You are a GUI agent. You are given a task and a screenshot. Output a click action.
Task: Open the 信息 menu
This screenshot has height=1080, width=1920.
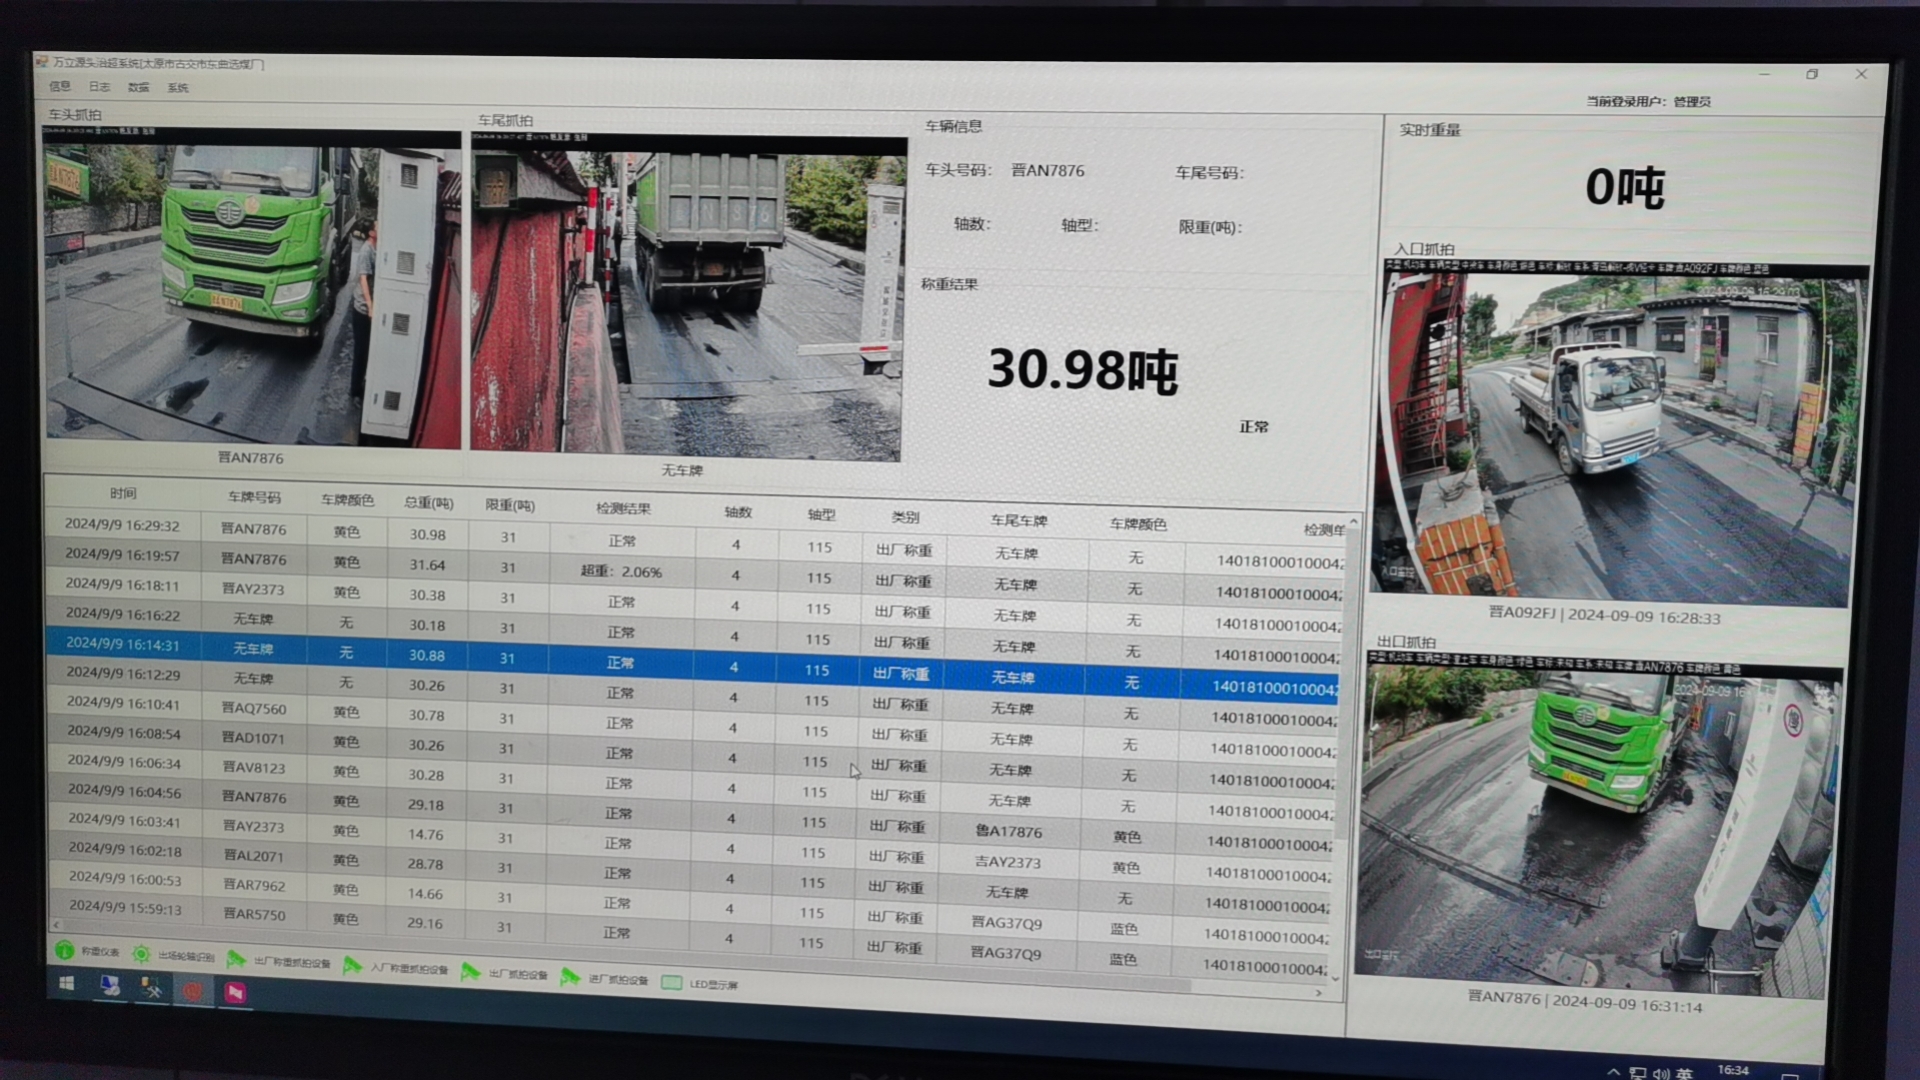tap(60, 86)
